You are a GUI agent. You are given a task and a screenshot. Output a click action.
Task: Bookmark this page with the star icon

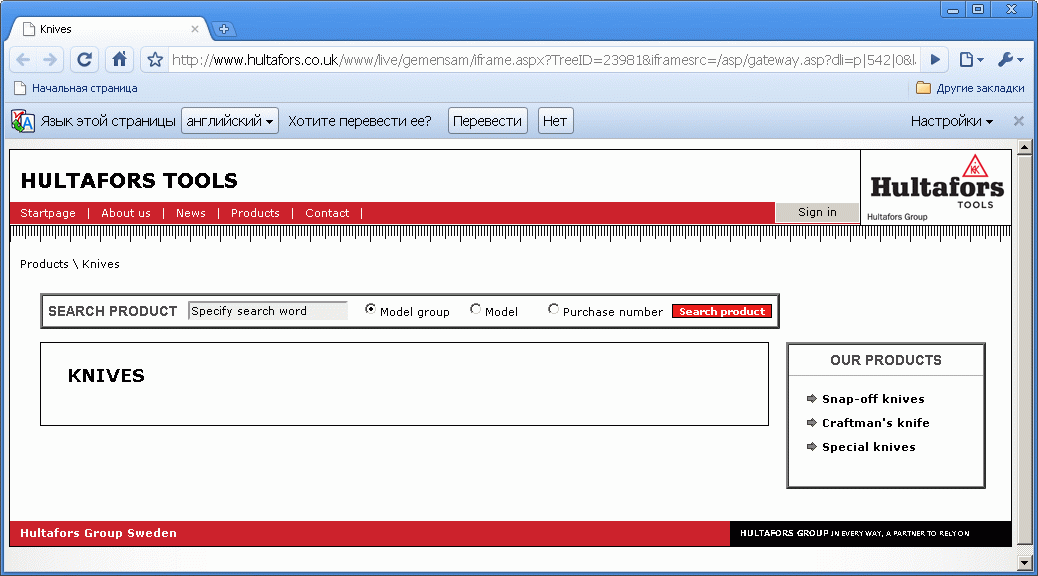[x=155, y=60]
